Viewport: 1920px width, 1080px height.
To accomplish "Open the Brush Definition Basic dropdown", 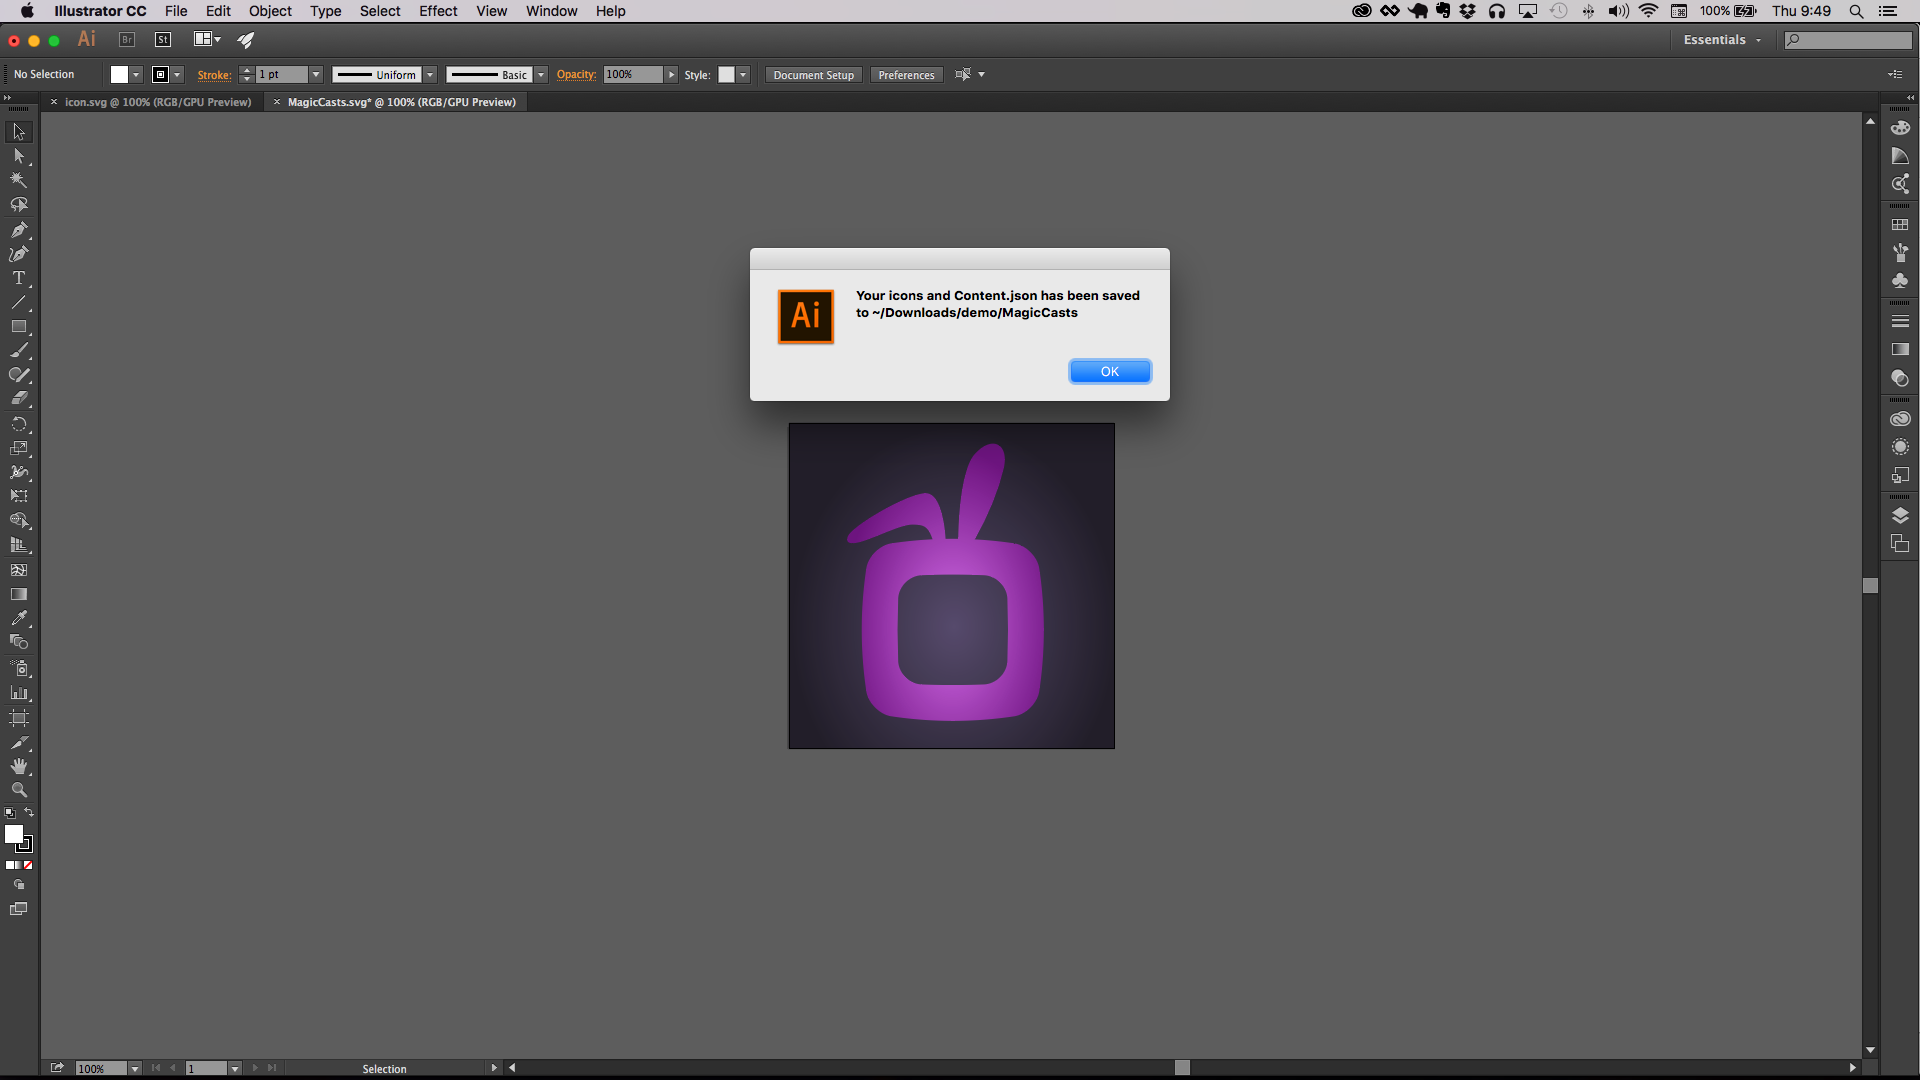I will [541, 74].
